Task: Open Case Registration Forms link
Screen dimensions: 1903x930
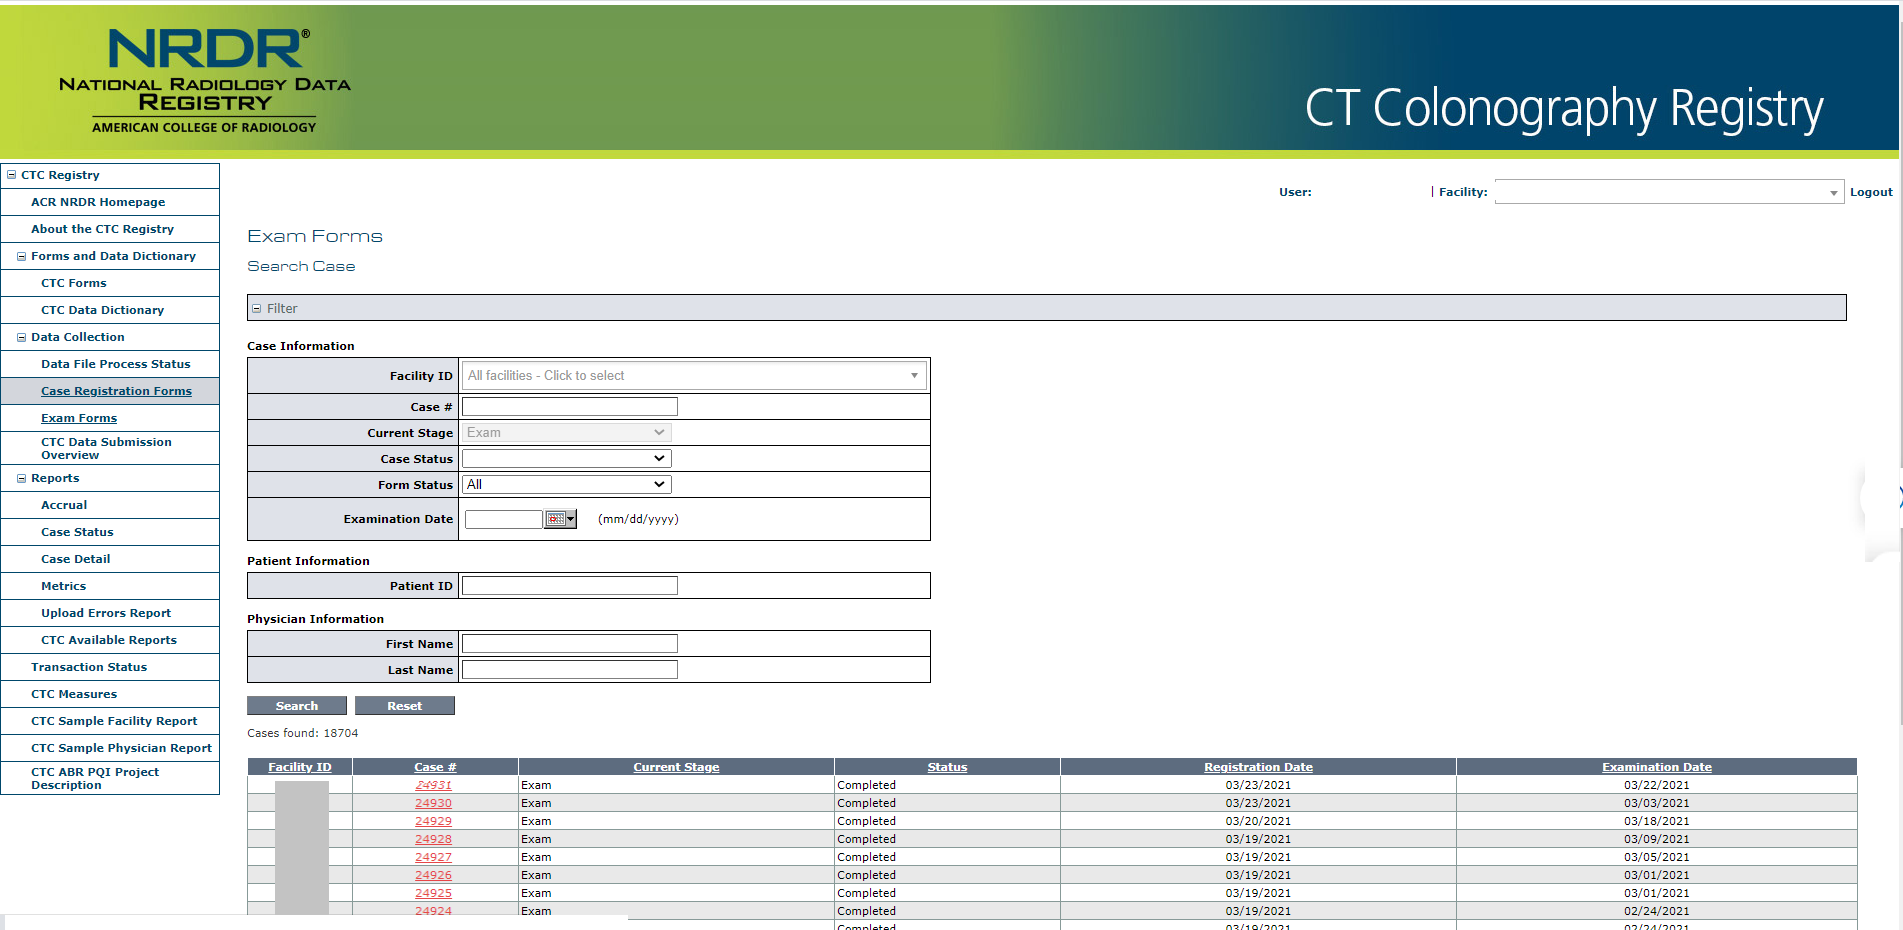Action: pyautogui.click(x=116, y=391)
